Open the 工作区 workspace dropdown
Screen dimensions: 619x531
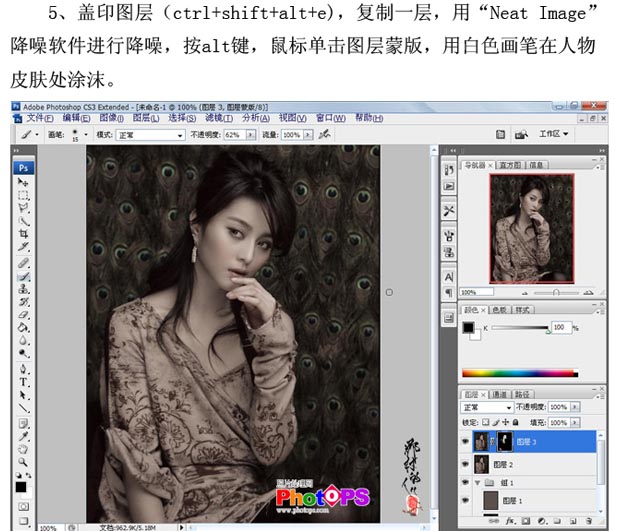[x=553, y=134]
